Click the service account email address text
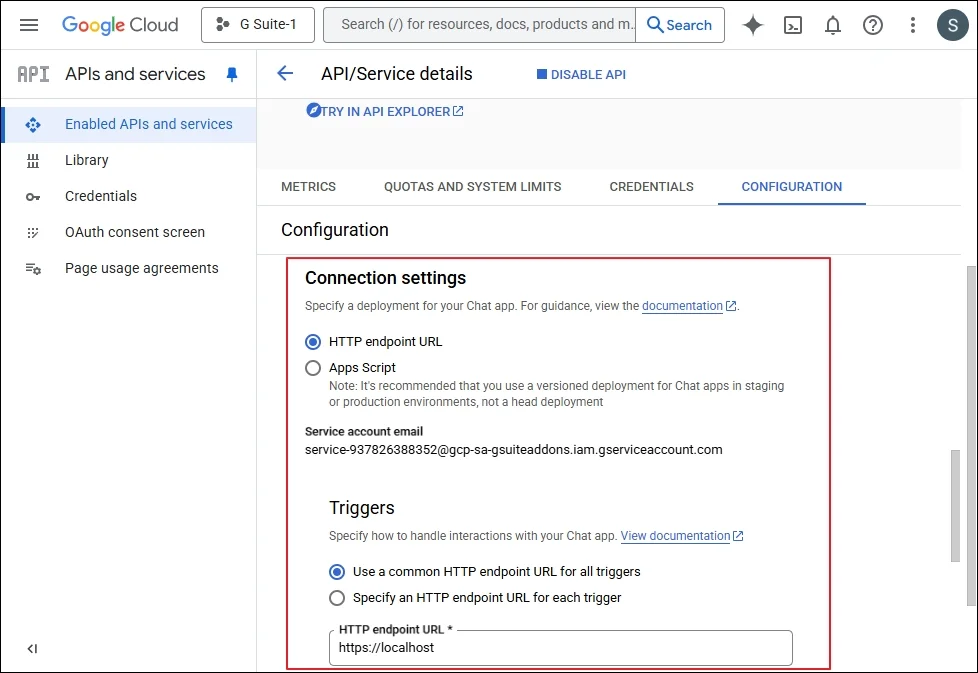Image resolution: width=978 pixels, height=673 pixels. click(513, 450)
